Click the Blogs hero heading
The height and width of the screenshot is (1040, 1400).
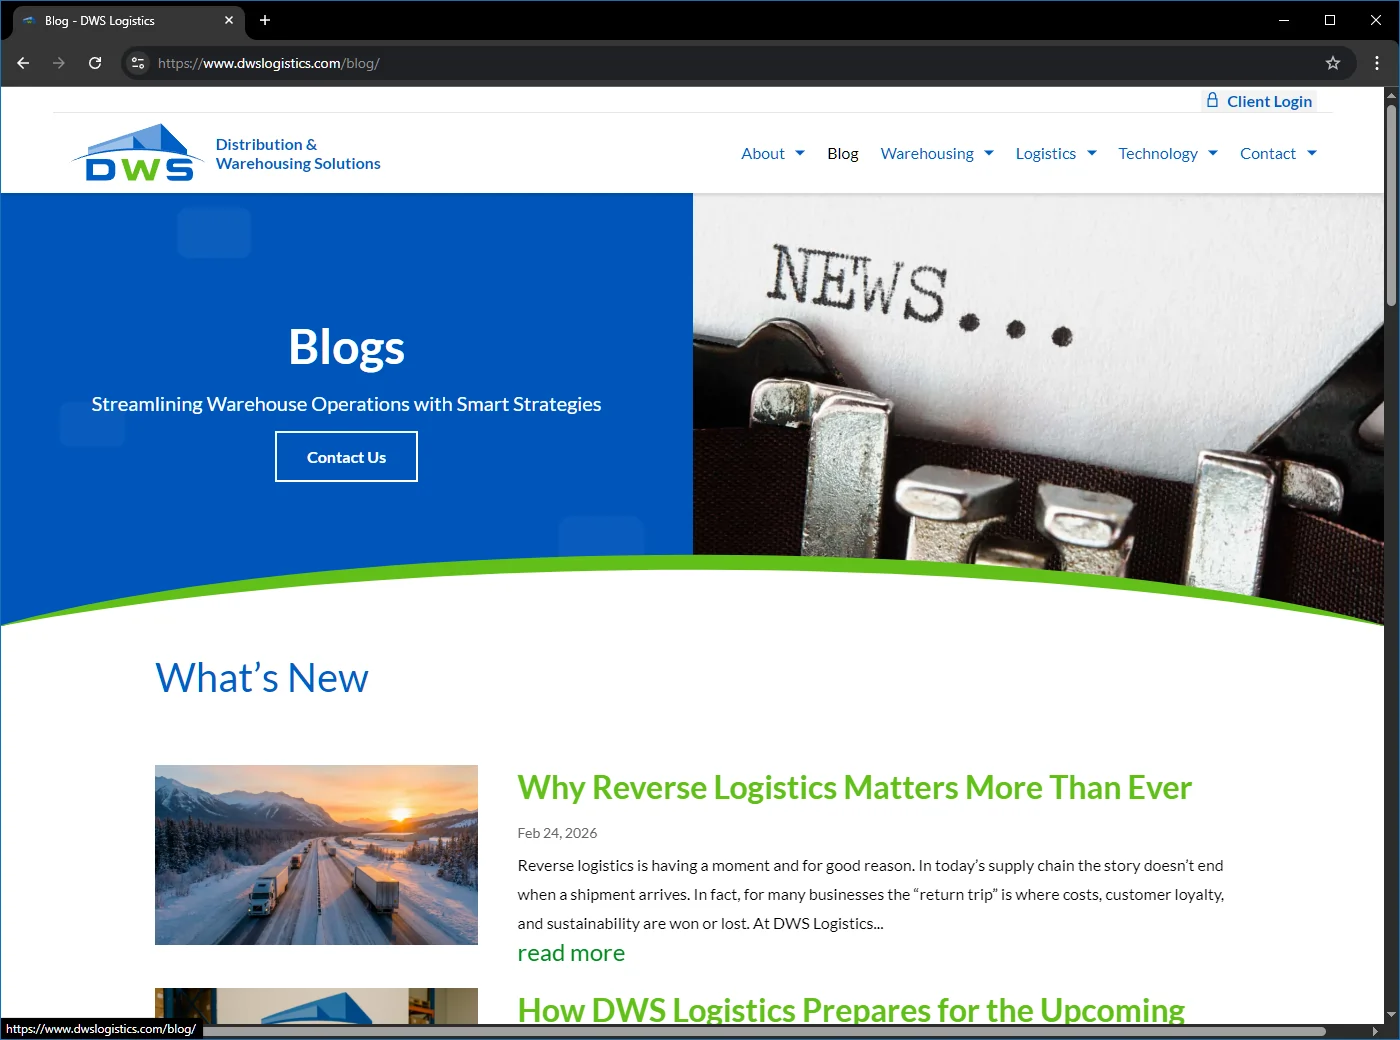(346, 347)
